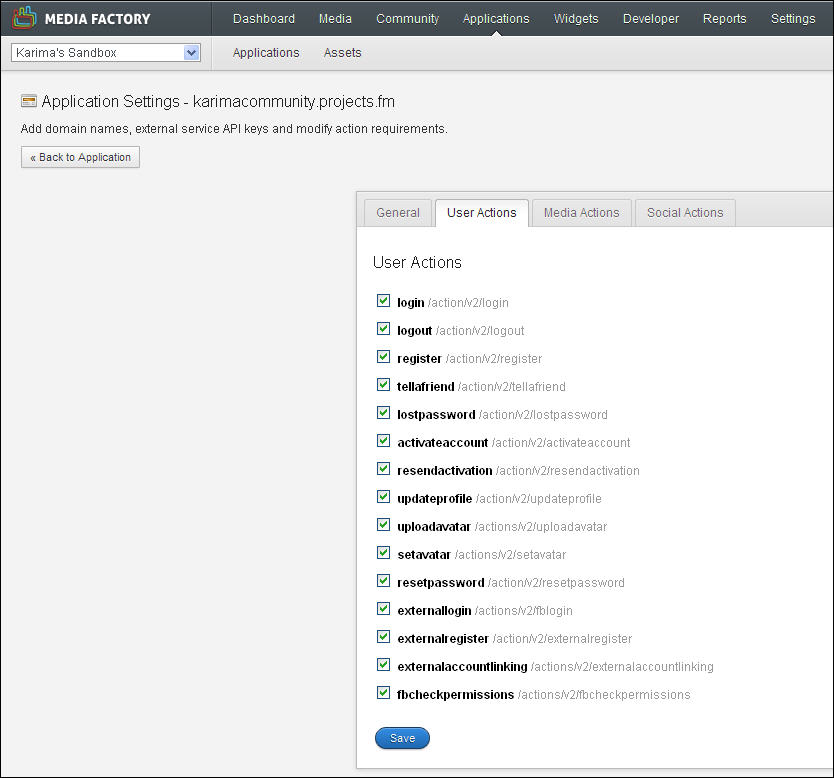Switch to the General tab

(x=398, y=213)
